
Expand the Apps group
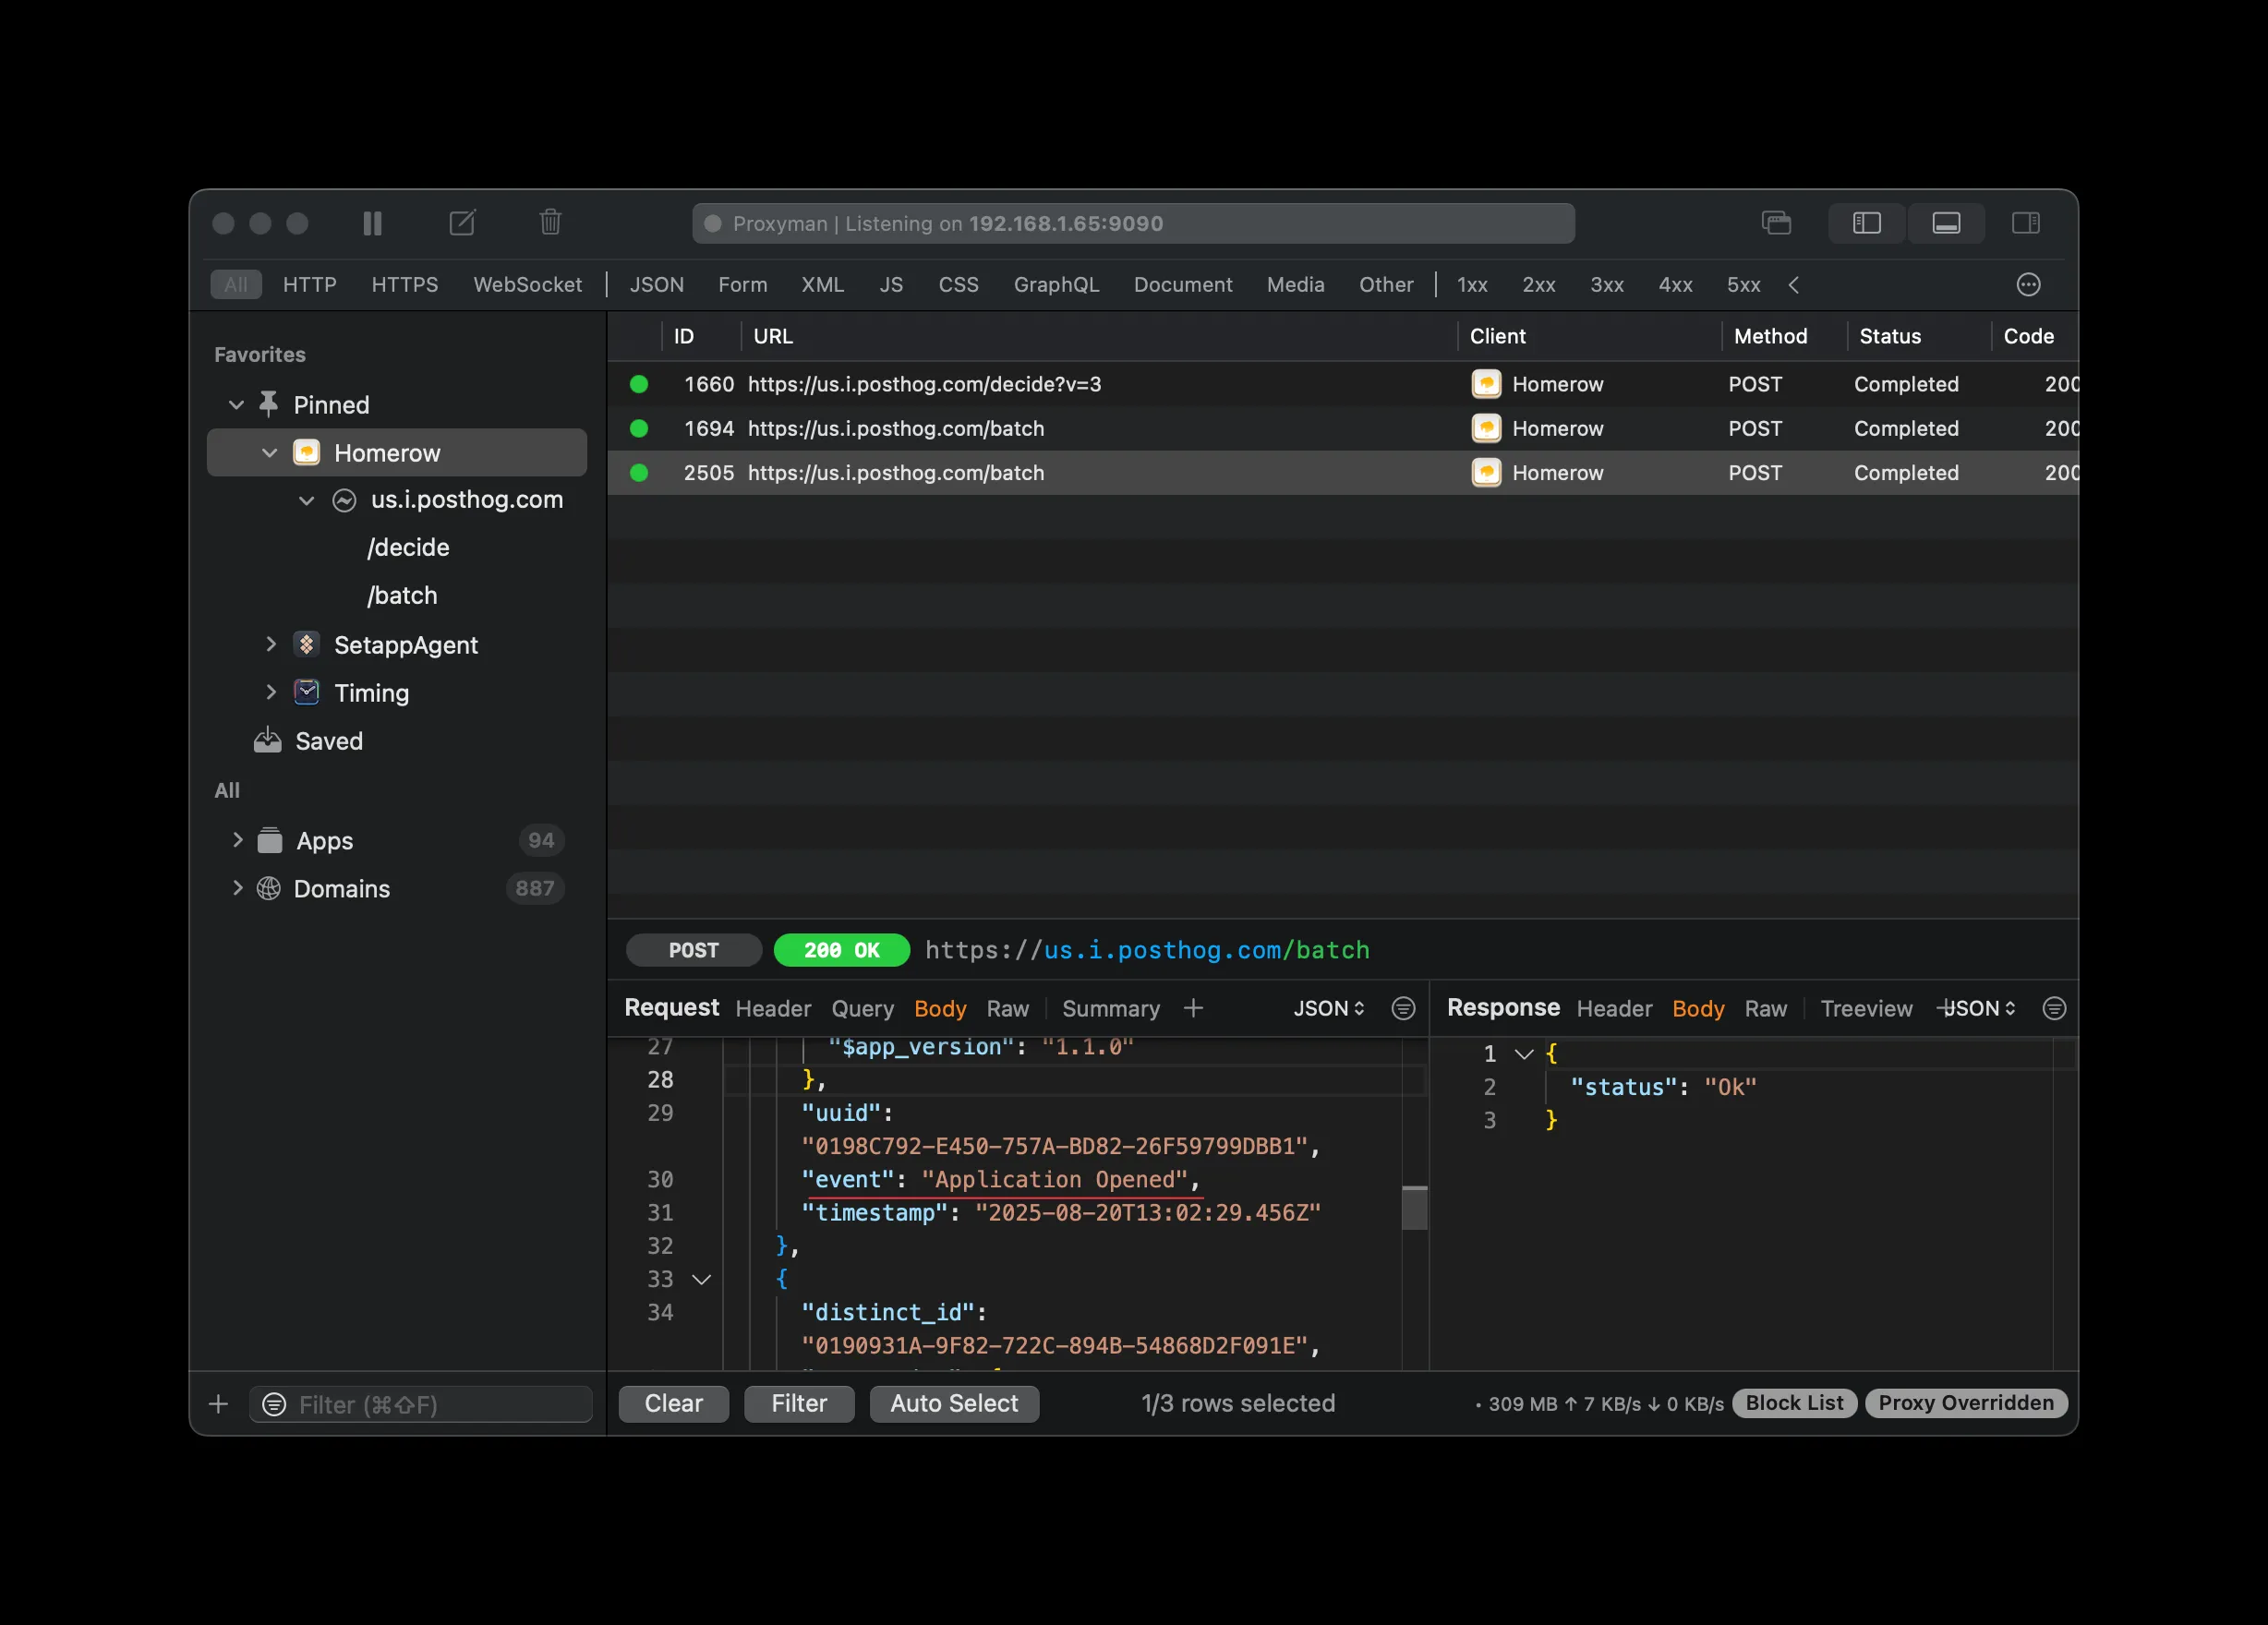[237, 840]
